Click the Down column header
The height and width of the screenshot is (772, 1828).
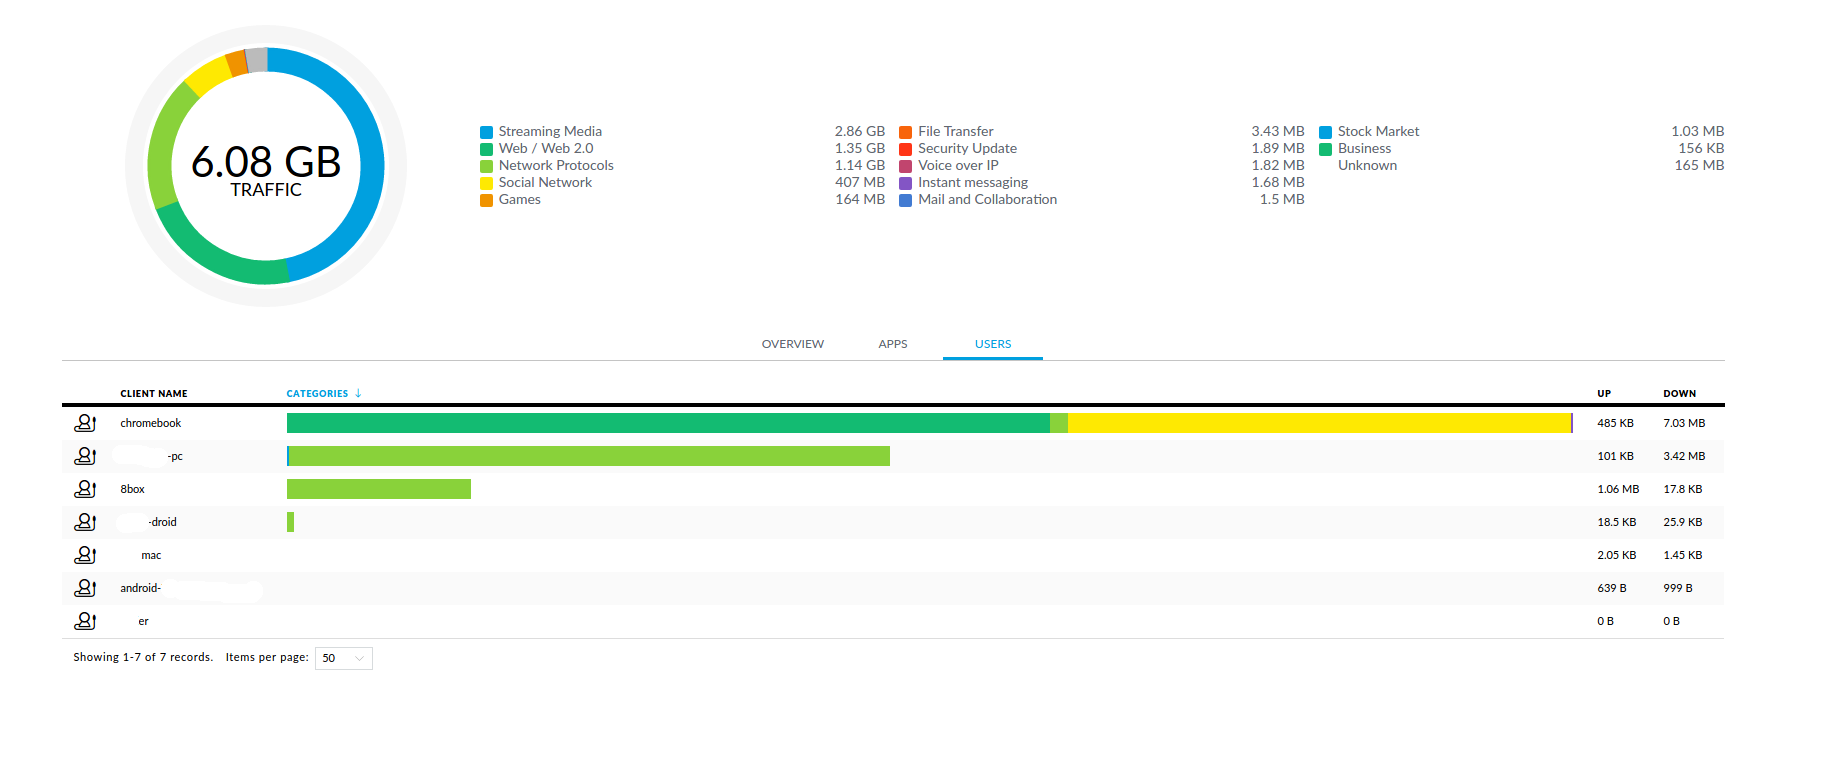pyautogui.click(x=1679, y=393)
